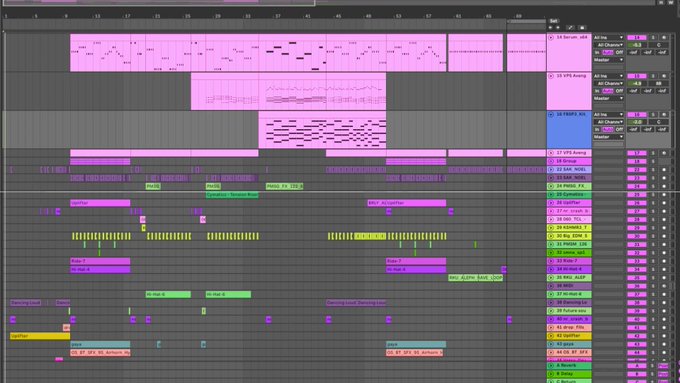Adjust track 16 volume value -2.0

(x=637, y=122)
